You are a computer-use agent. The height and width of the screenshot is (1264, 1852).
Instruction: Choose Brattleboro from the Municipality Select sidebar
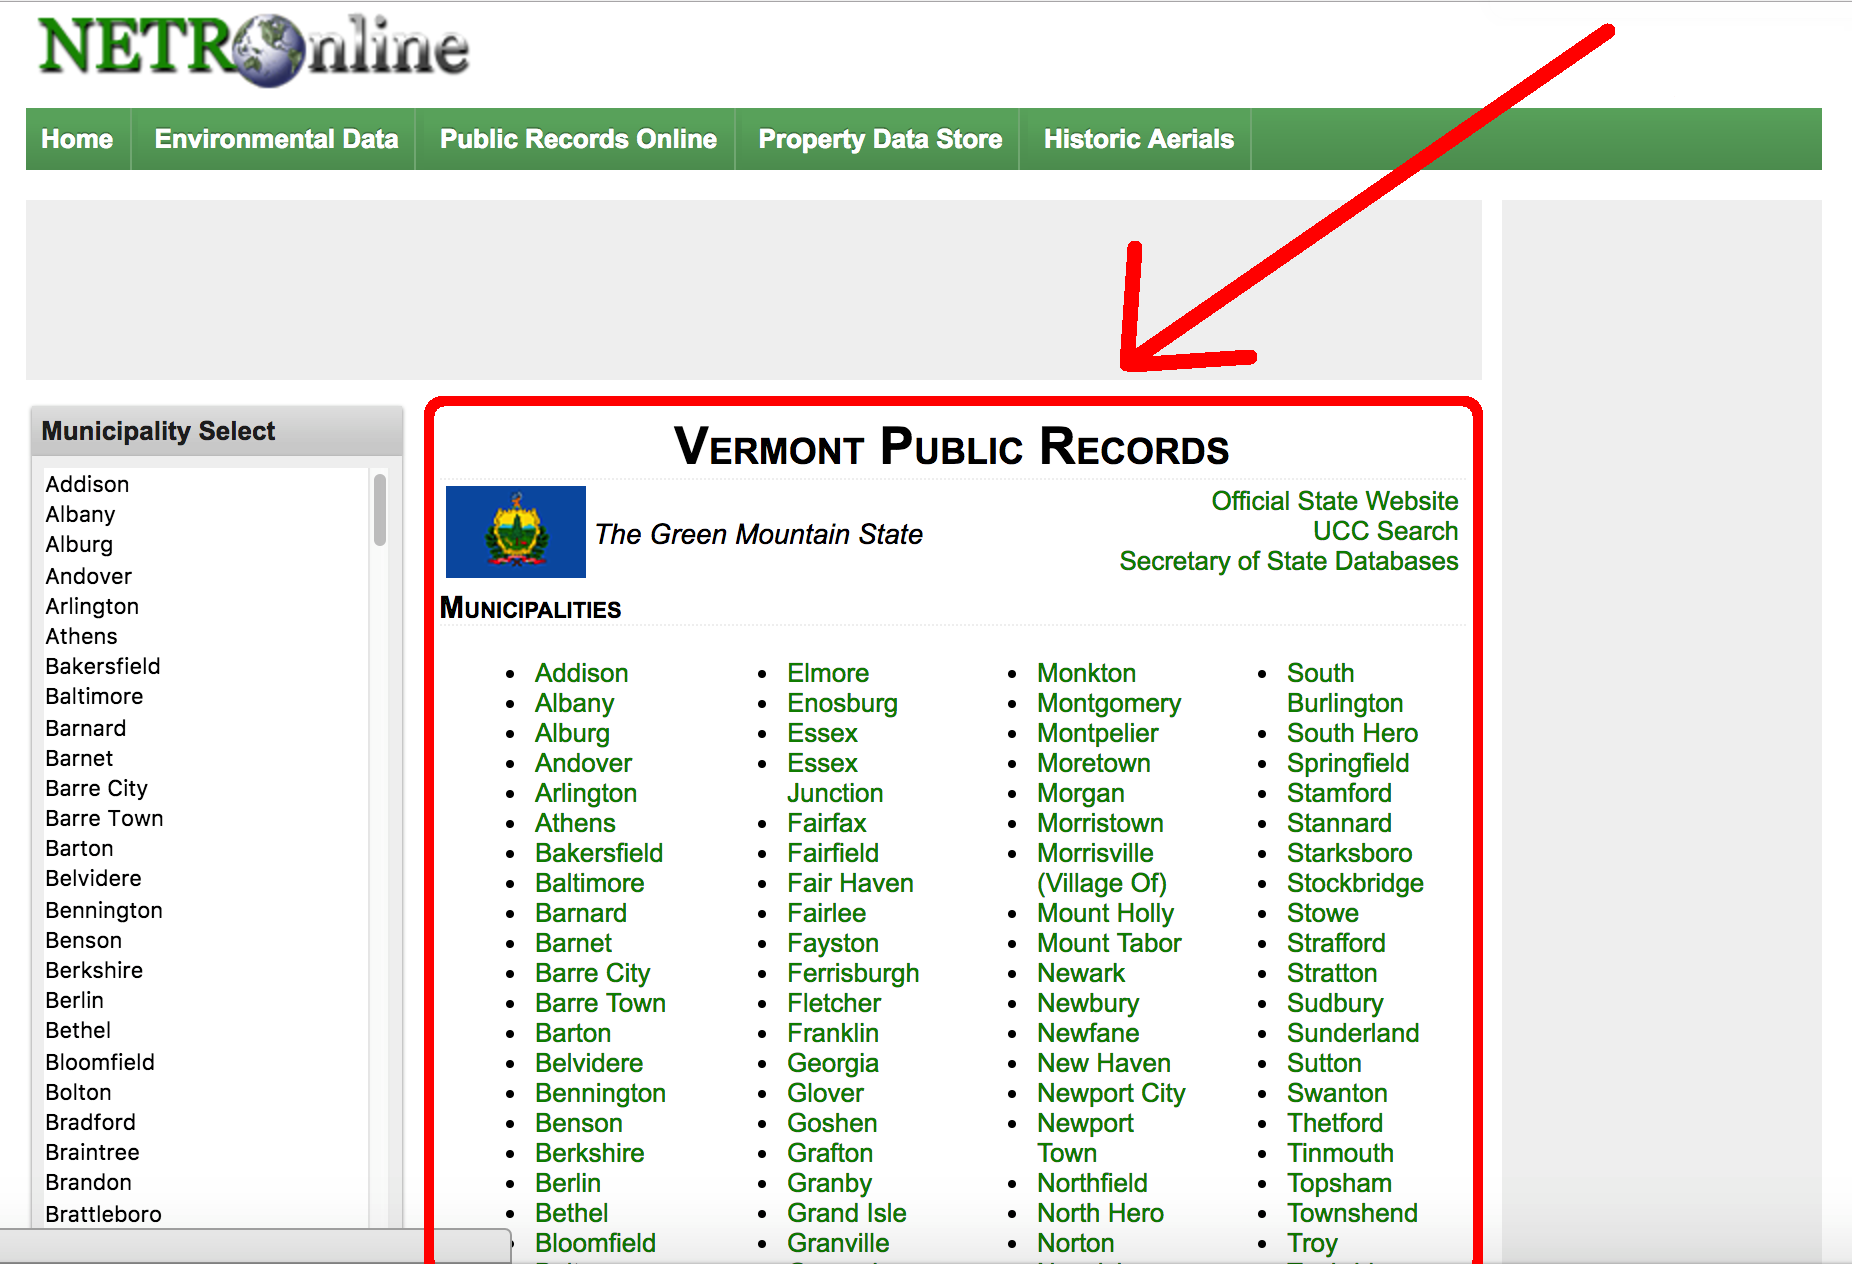[104, 1214]
